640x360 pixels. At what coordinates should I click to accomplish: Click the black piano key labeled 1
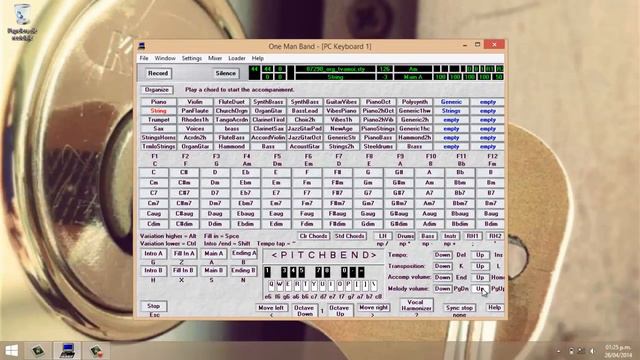tap(267, 271)
